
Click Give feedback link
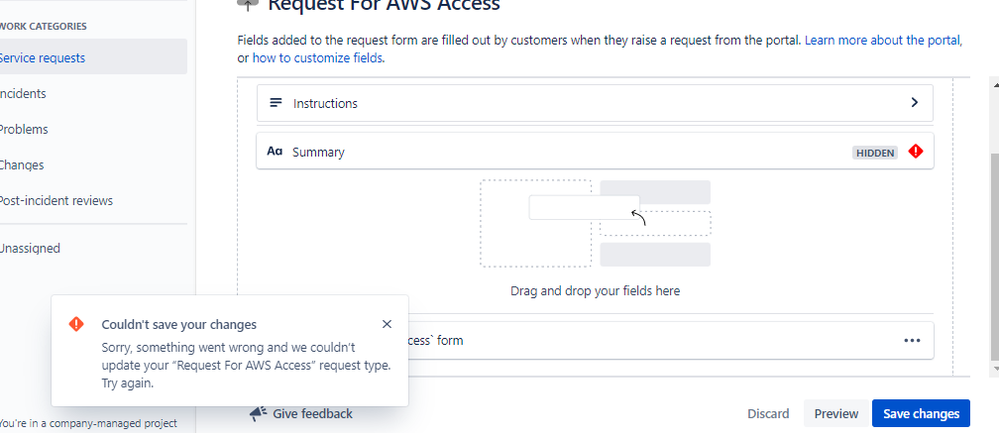click(x=312, y=414)
